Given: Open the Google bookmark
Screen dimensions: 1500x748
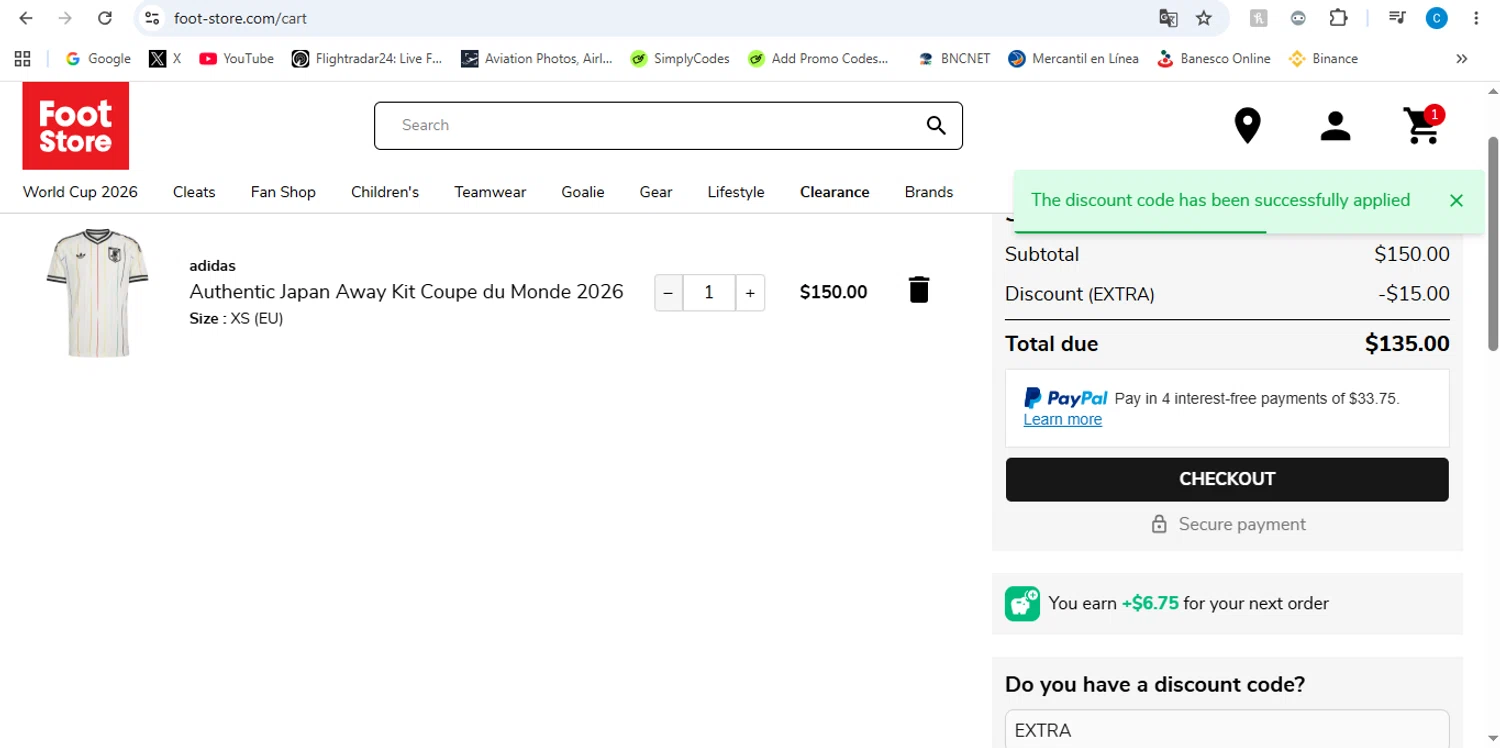Looking at the screenshot, I should (x=98, y=59).
